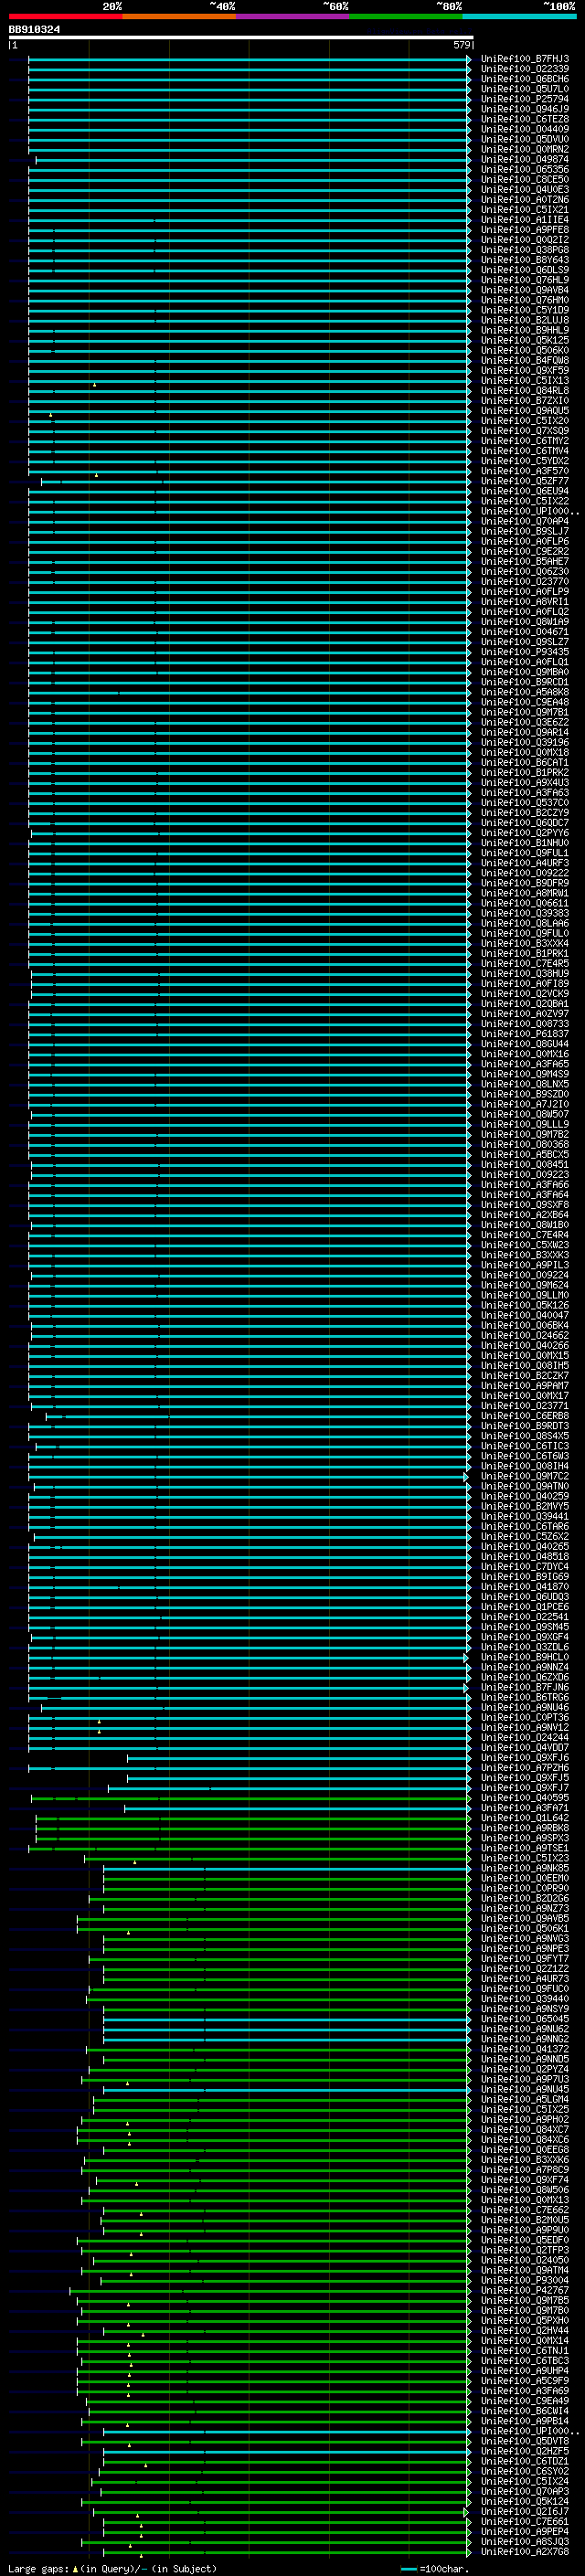This screenshot has height=2576, width=585.
Task: Open UniRef100_Q2HZF5 entry
Action: click(525, 2451)
